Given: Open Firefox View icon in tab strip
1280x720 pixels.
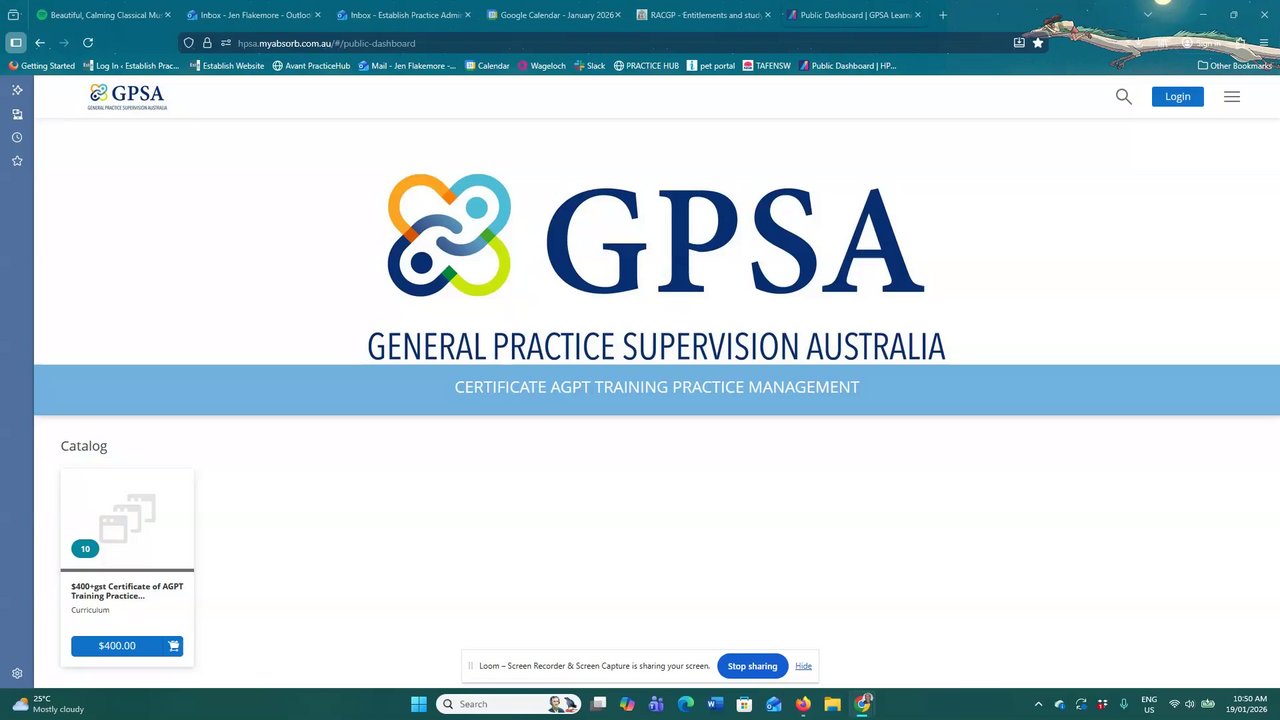Looking at the screenshot, I should 13,15.
